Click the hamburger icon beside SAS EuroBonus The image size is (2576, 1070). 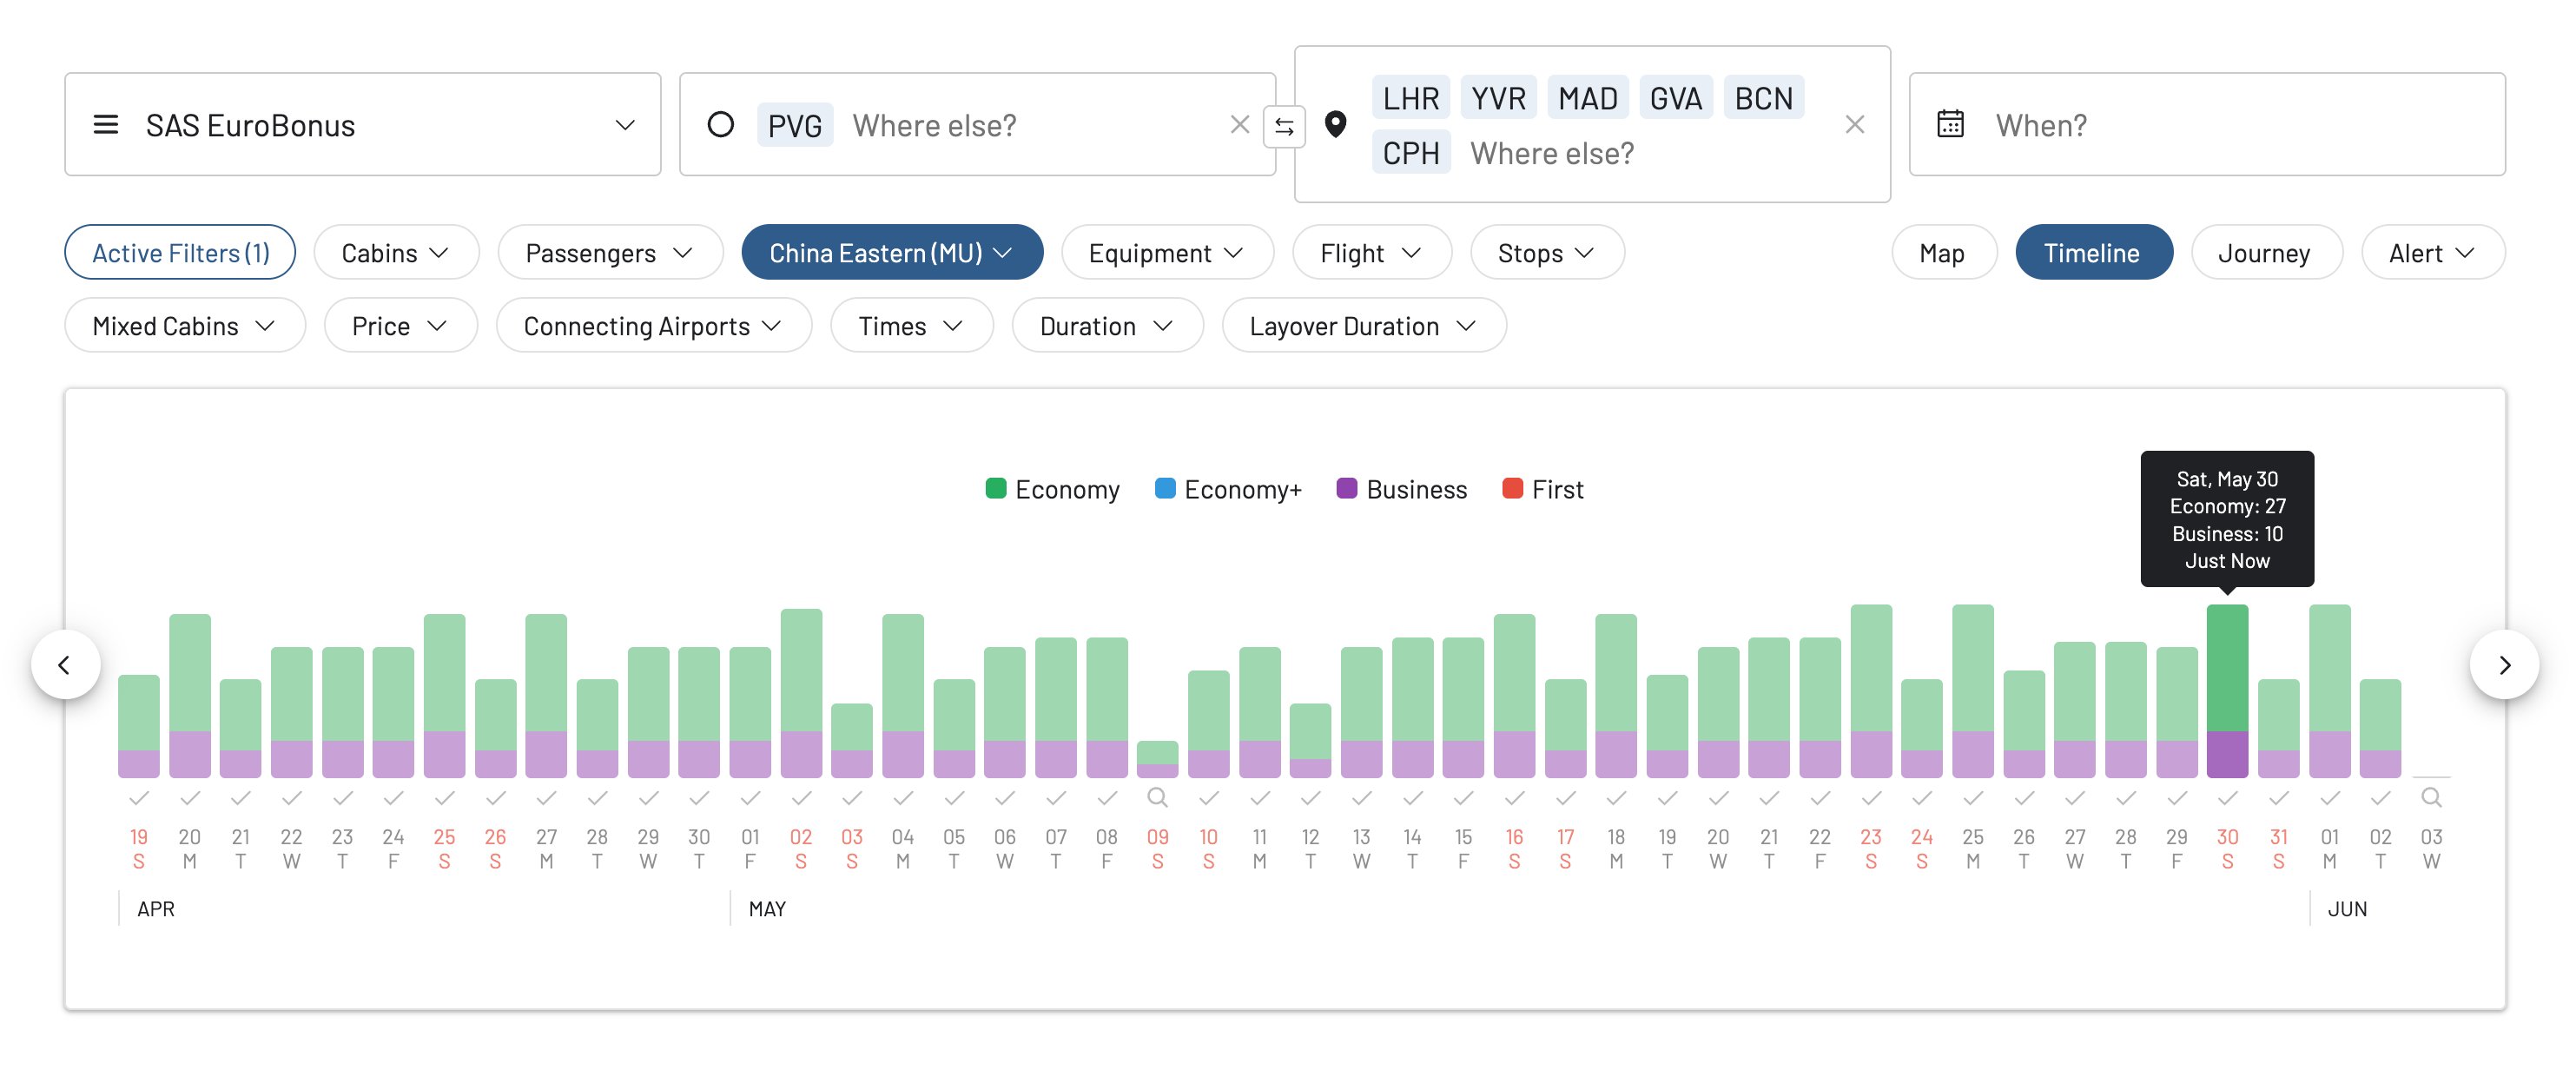(105, 124)
